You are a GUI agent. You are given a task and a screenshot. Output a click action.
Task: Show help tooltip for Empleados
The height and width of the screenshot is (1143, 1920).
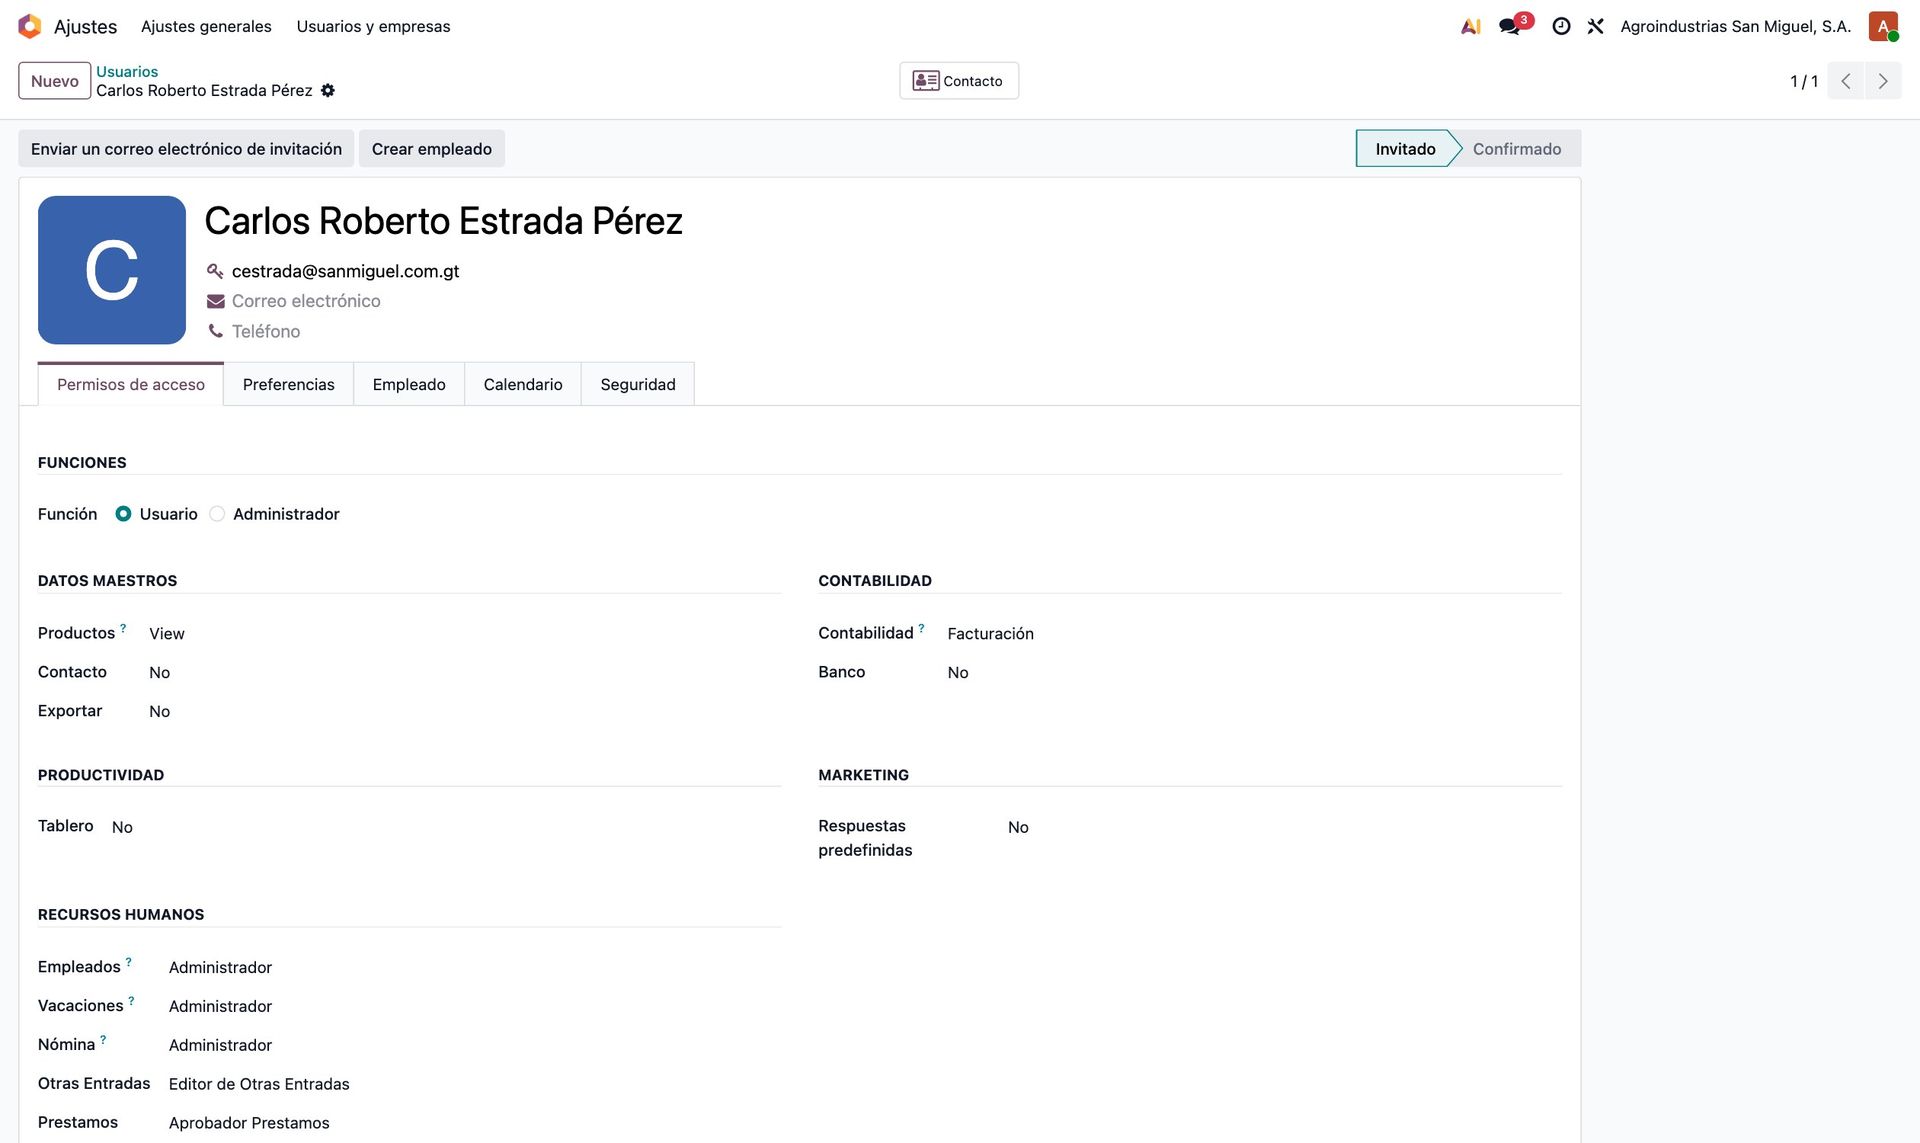click(128, 962)
